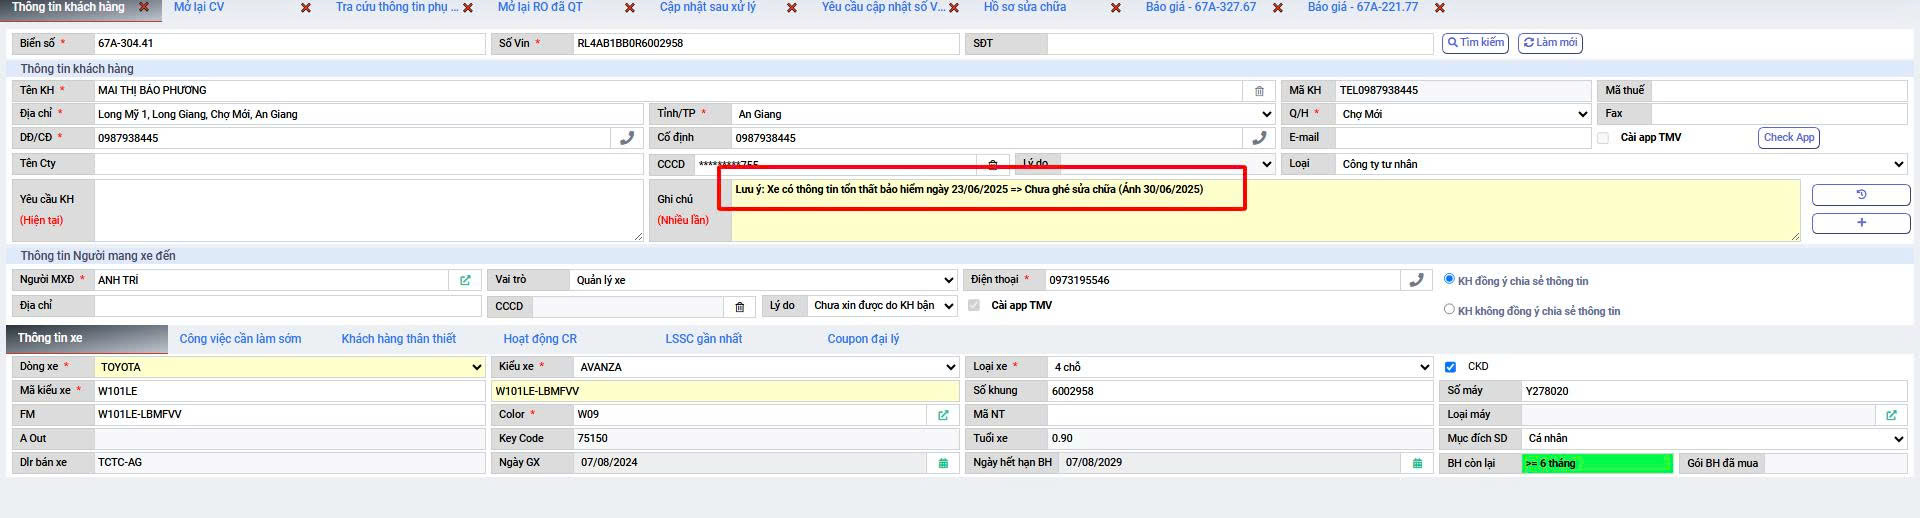Open the Vai trò dropdown

point(948,280)
